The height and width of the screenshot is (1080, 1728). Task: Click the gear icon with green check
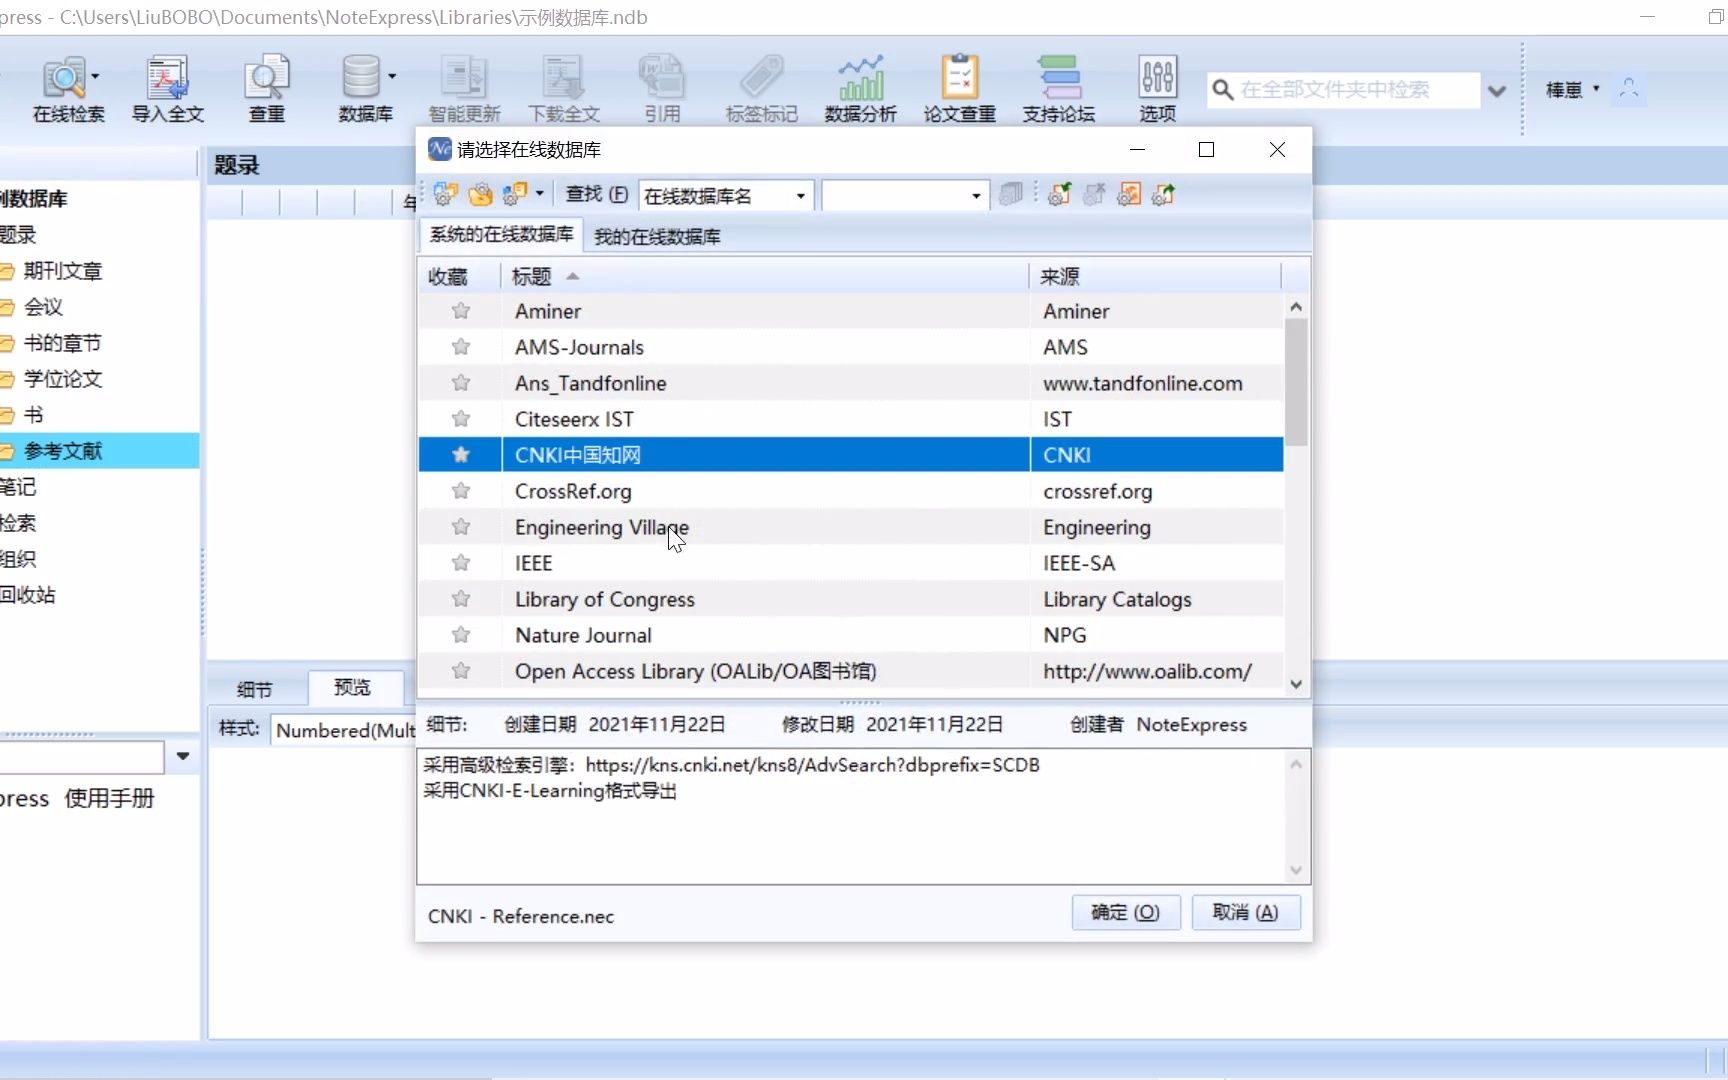coord(1059,194)
